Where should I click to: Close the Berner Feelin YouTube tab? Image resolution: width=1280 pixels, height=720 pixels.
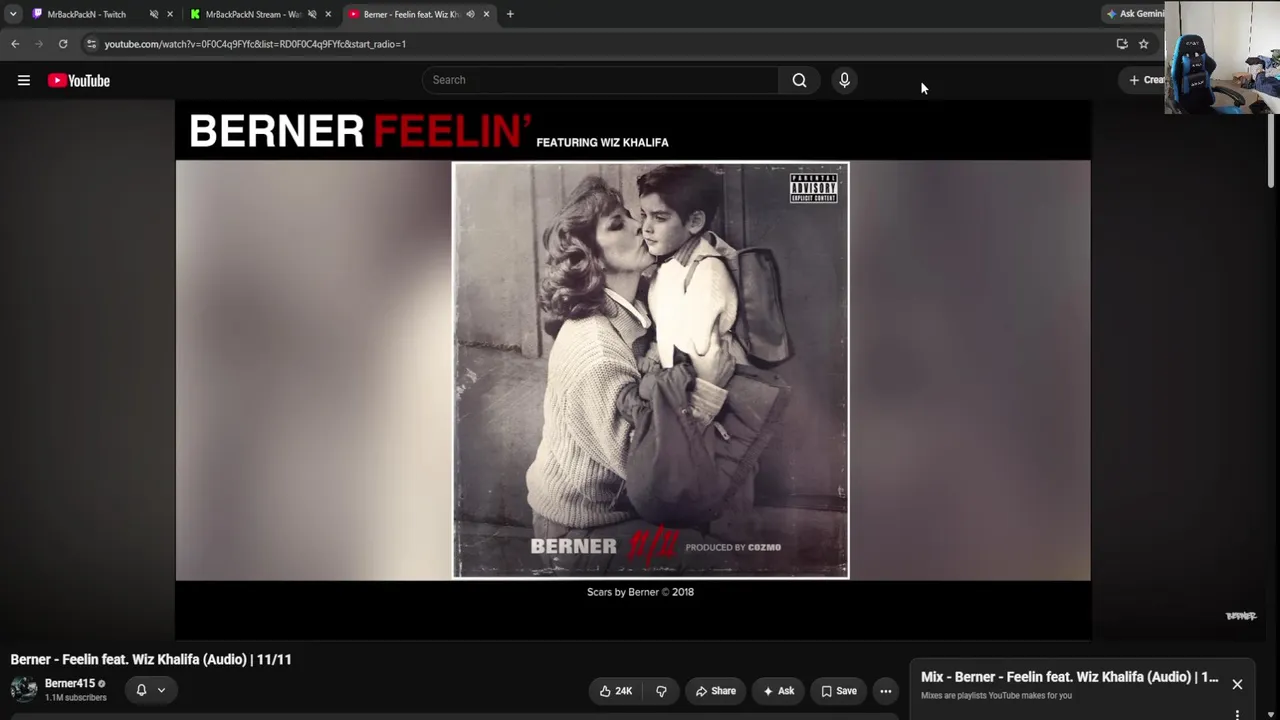coord(486,14)
